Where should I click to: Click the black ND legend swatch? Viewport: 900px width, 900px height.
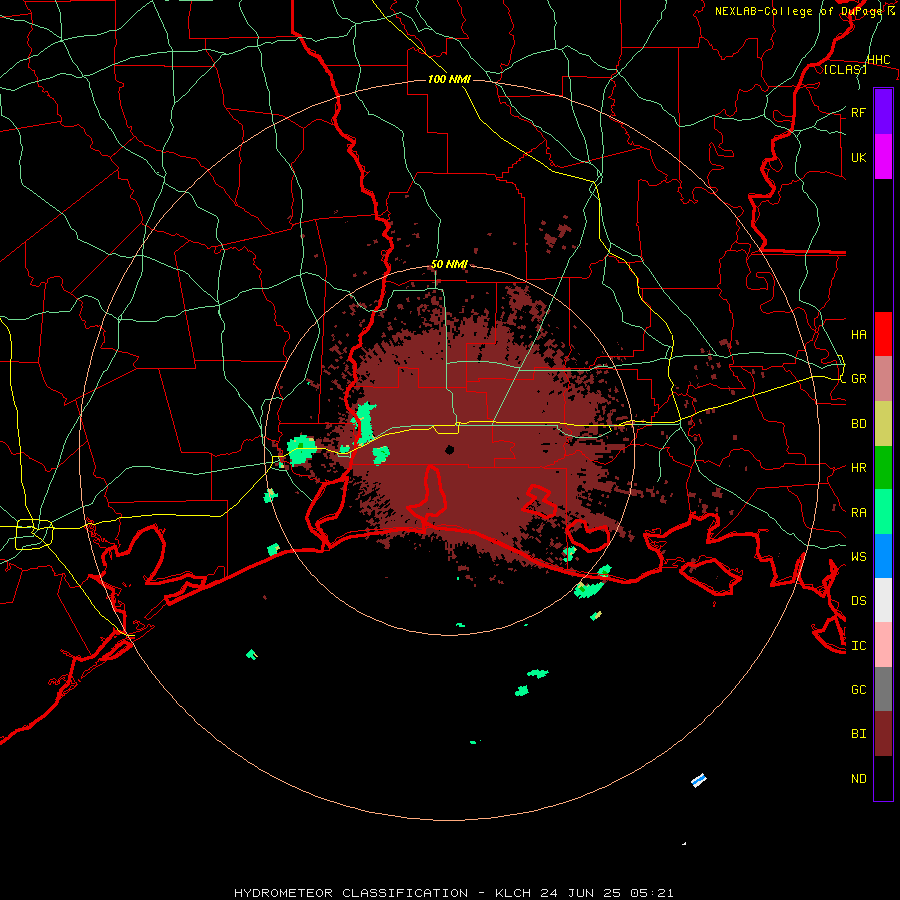point(883,778)
